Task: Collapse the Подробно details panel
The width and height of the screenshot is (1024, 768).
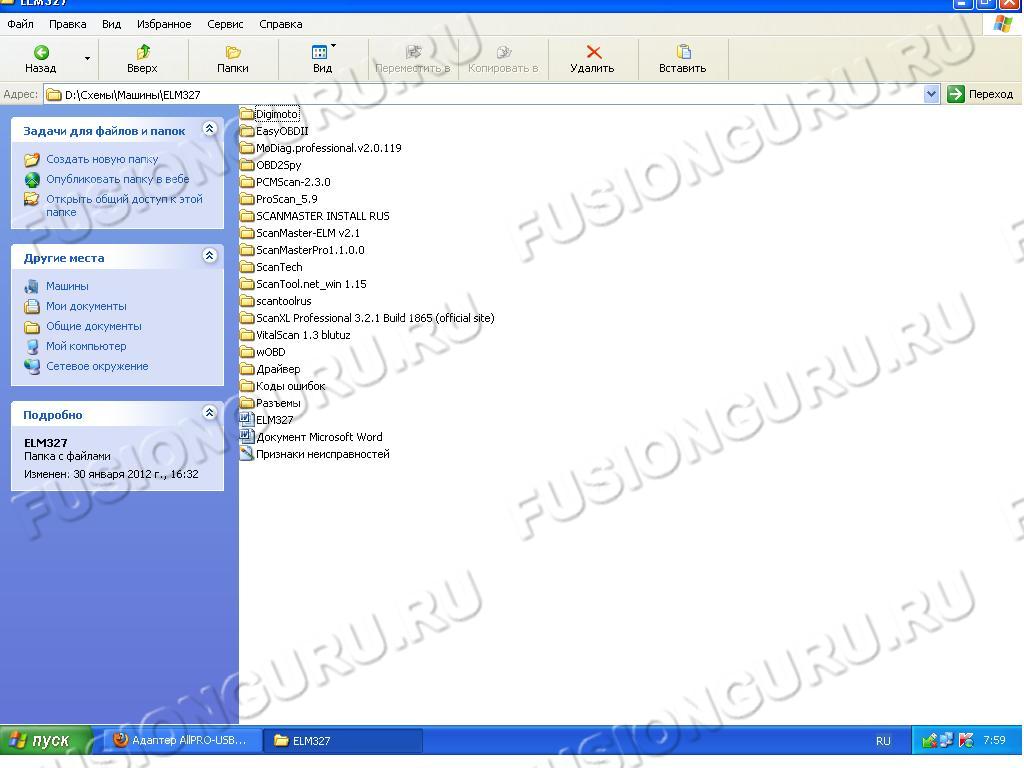Action: click(x=209, y=413)
